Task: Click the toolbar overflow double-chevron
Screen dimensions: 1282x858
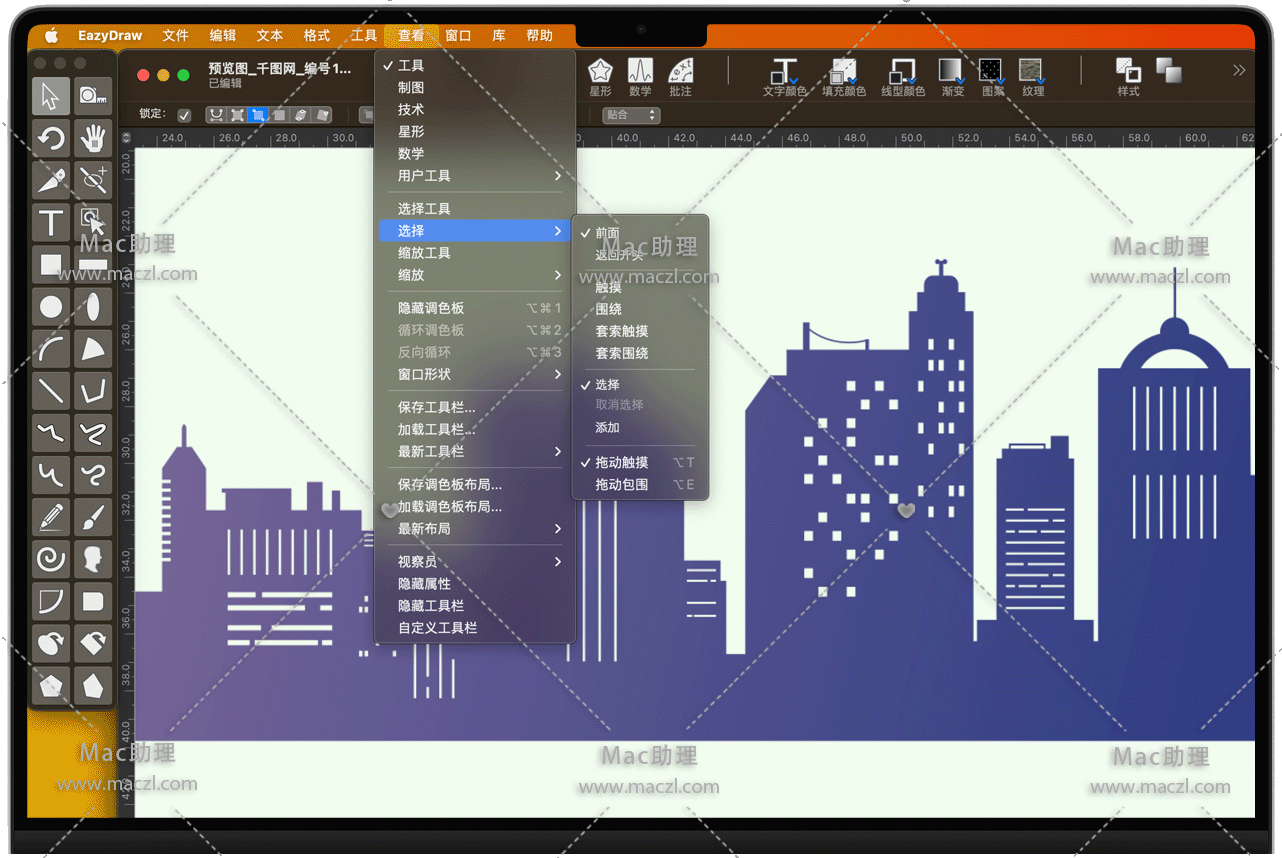Action: [1238, 70]
